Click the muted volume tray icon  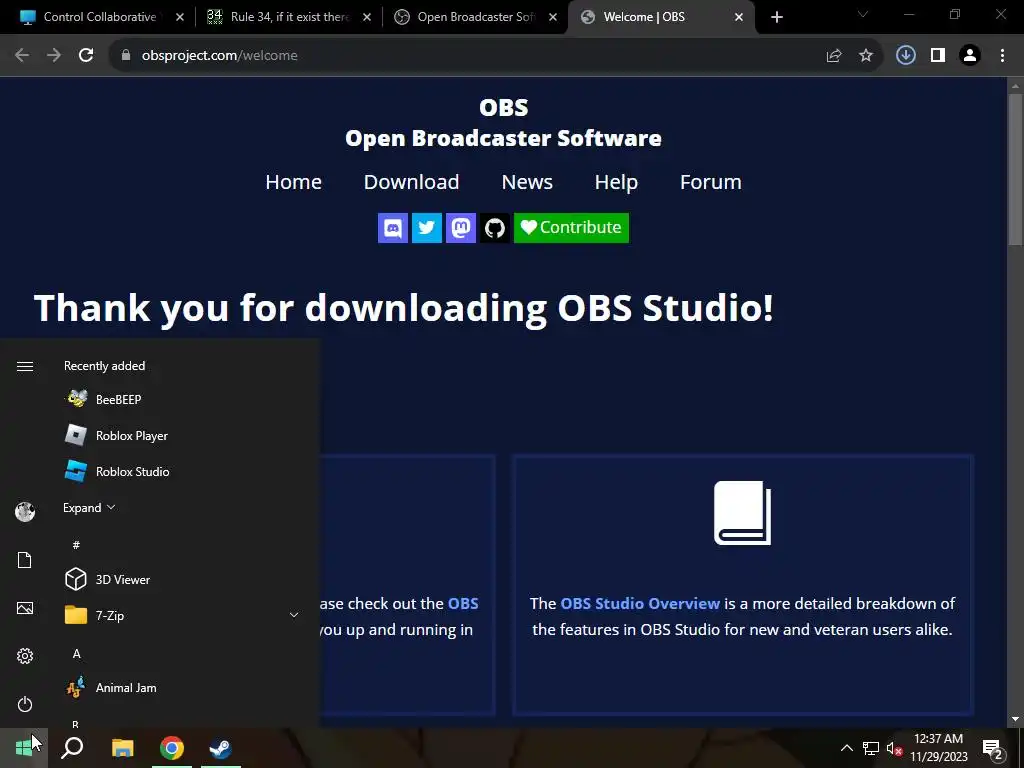click(x=894, y=748)
